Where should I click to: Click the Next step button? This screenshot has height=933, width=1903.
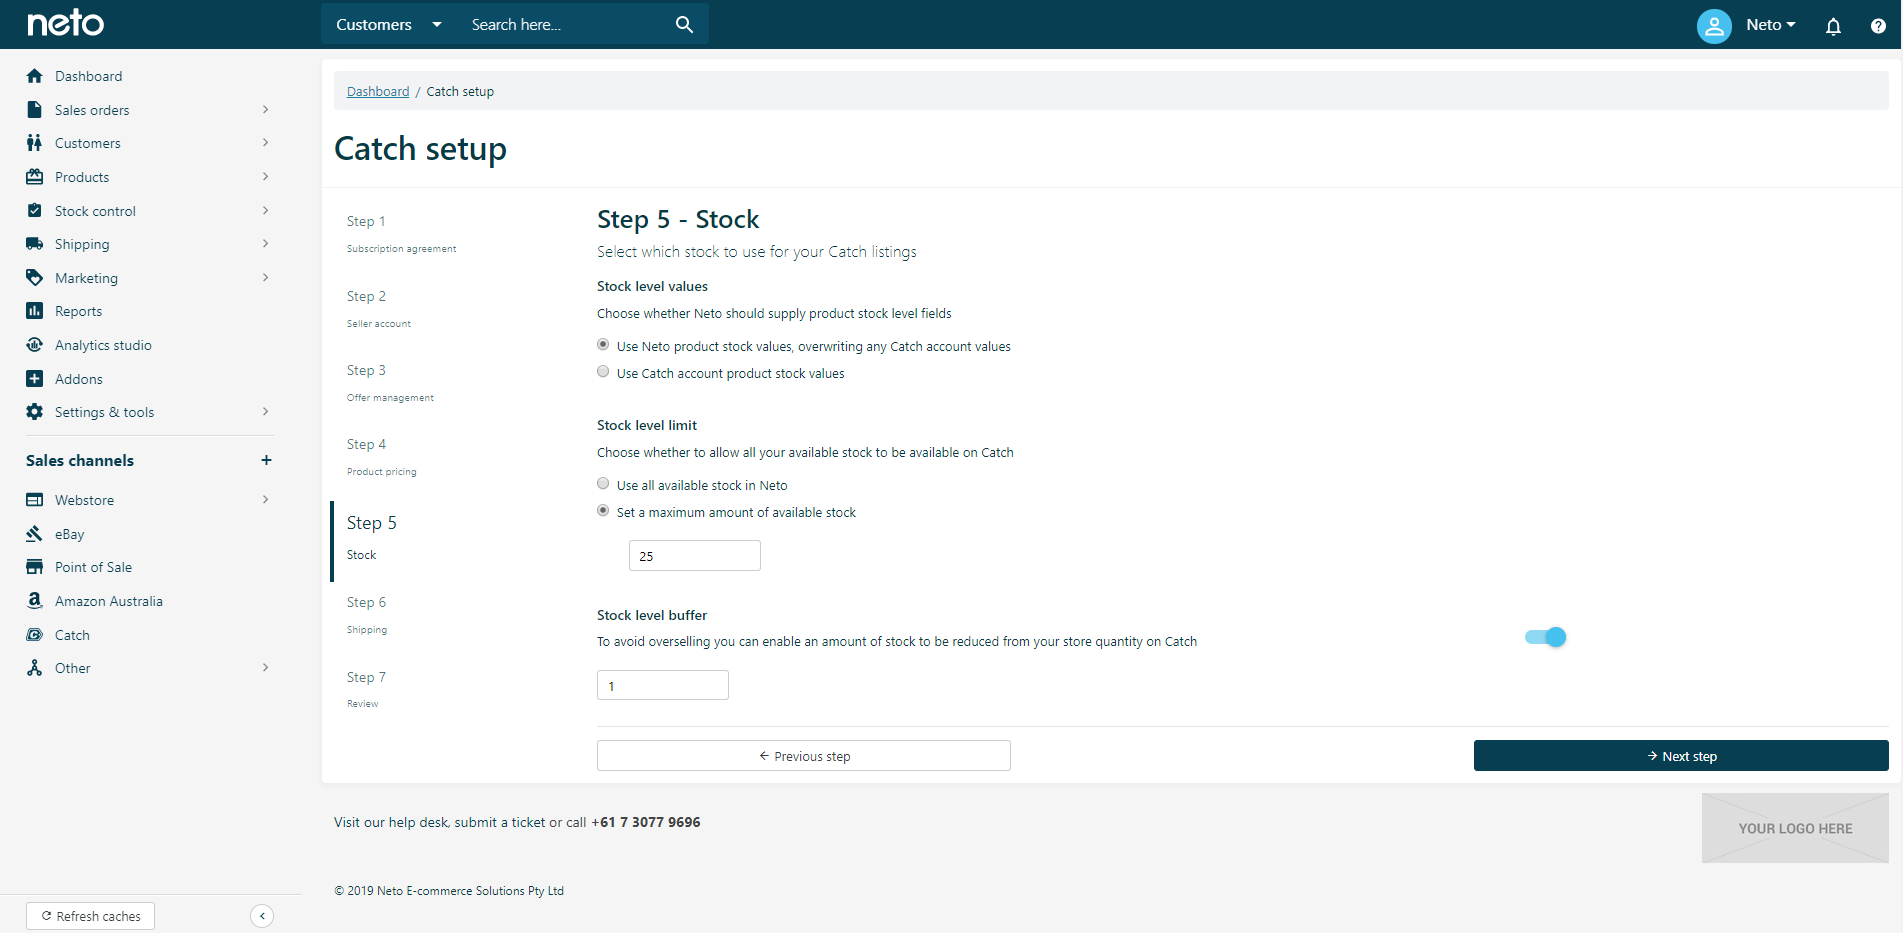click(1681, 756)
